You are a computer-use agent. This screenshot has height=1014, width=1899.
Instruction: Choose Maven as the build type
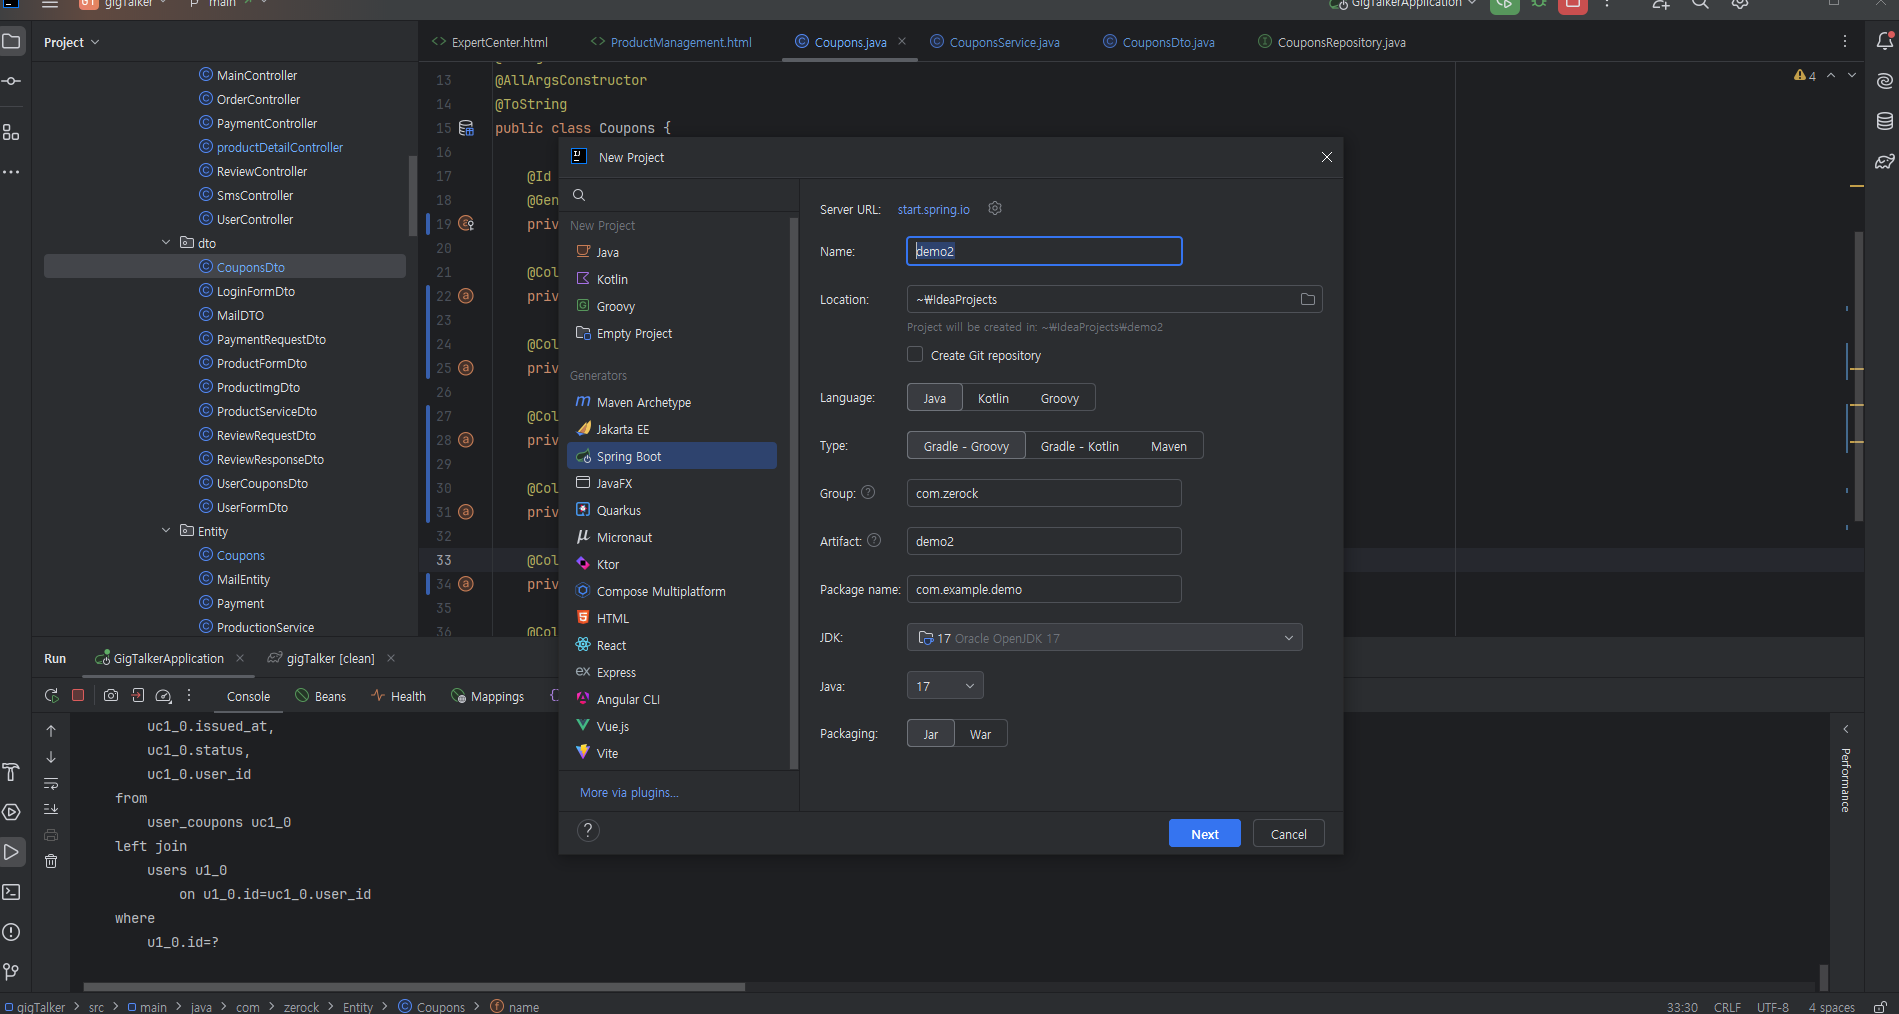[1168, 446]
